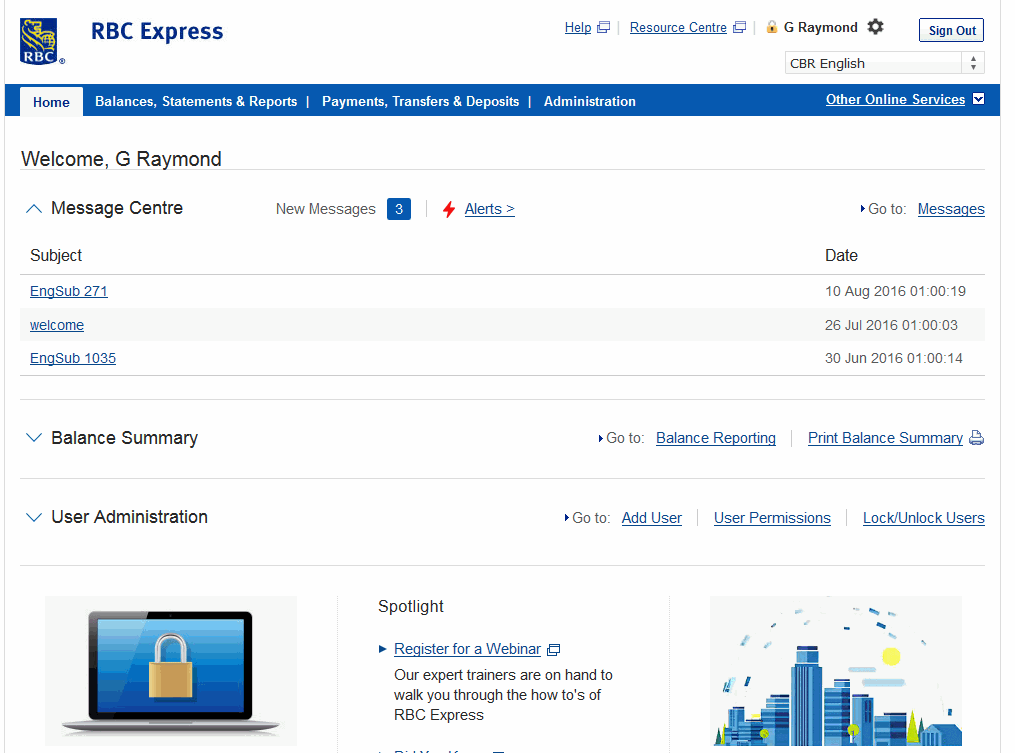Image resolution: width=1015 pixels, height=753 pixels.
Task: Open Balances, Statements & Reports menu
Action: coord(196,101)
